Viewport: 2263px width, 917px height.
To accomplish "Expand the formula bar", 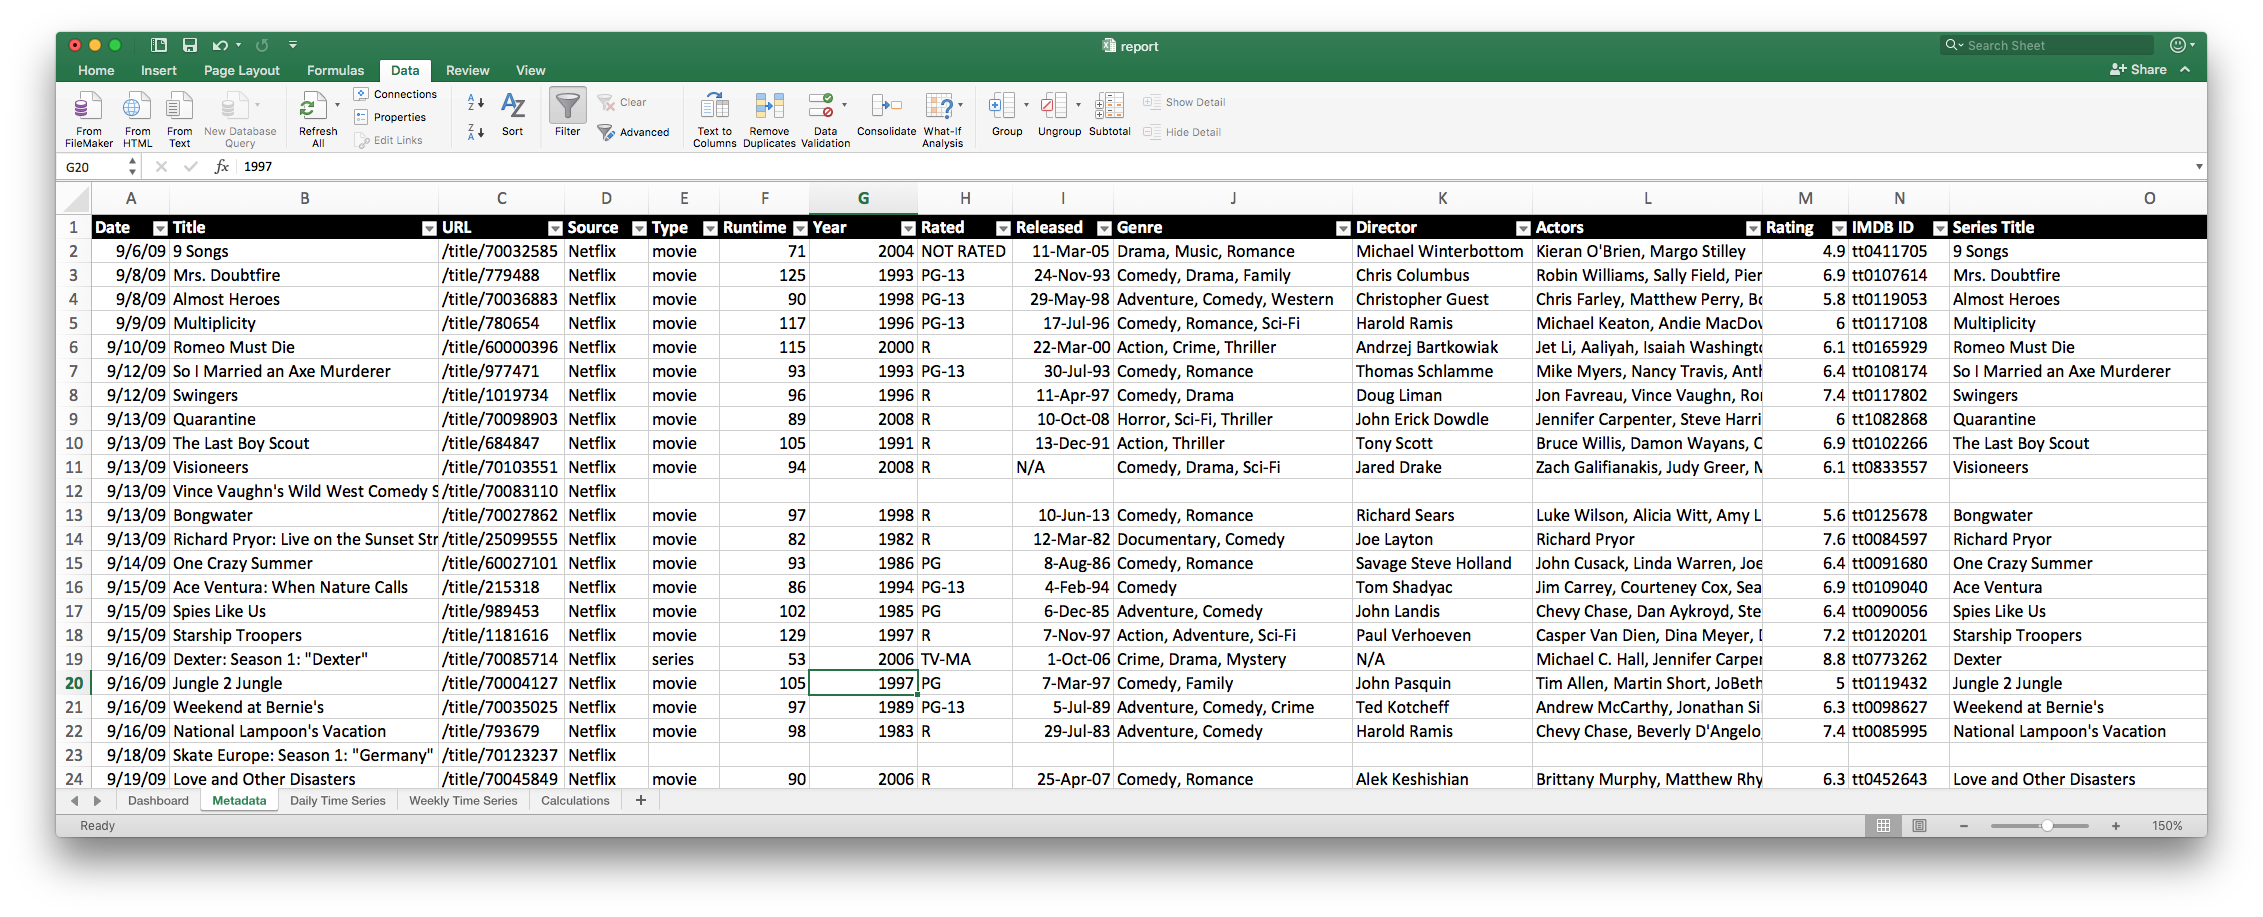I will pos(2199,167).
